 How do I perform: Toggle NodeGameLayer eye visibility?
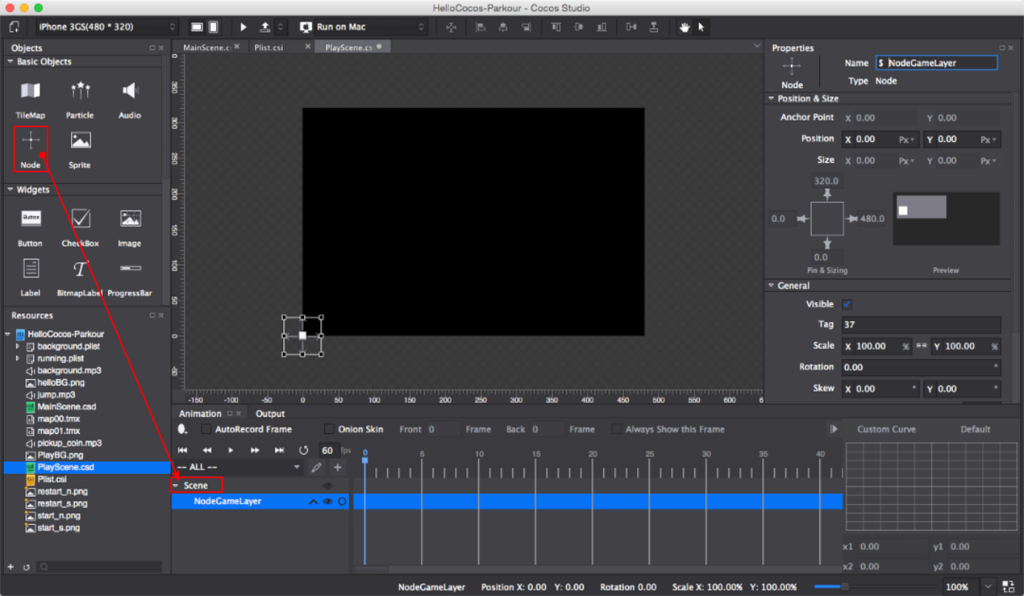point(328,501)
